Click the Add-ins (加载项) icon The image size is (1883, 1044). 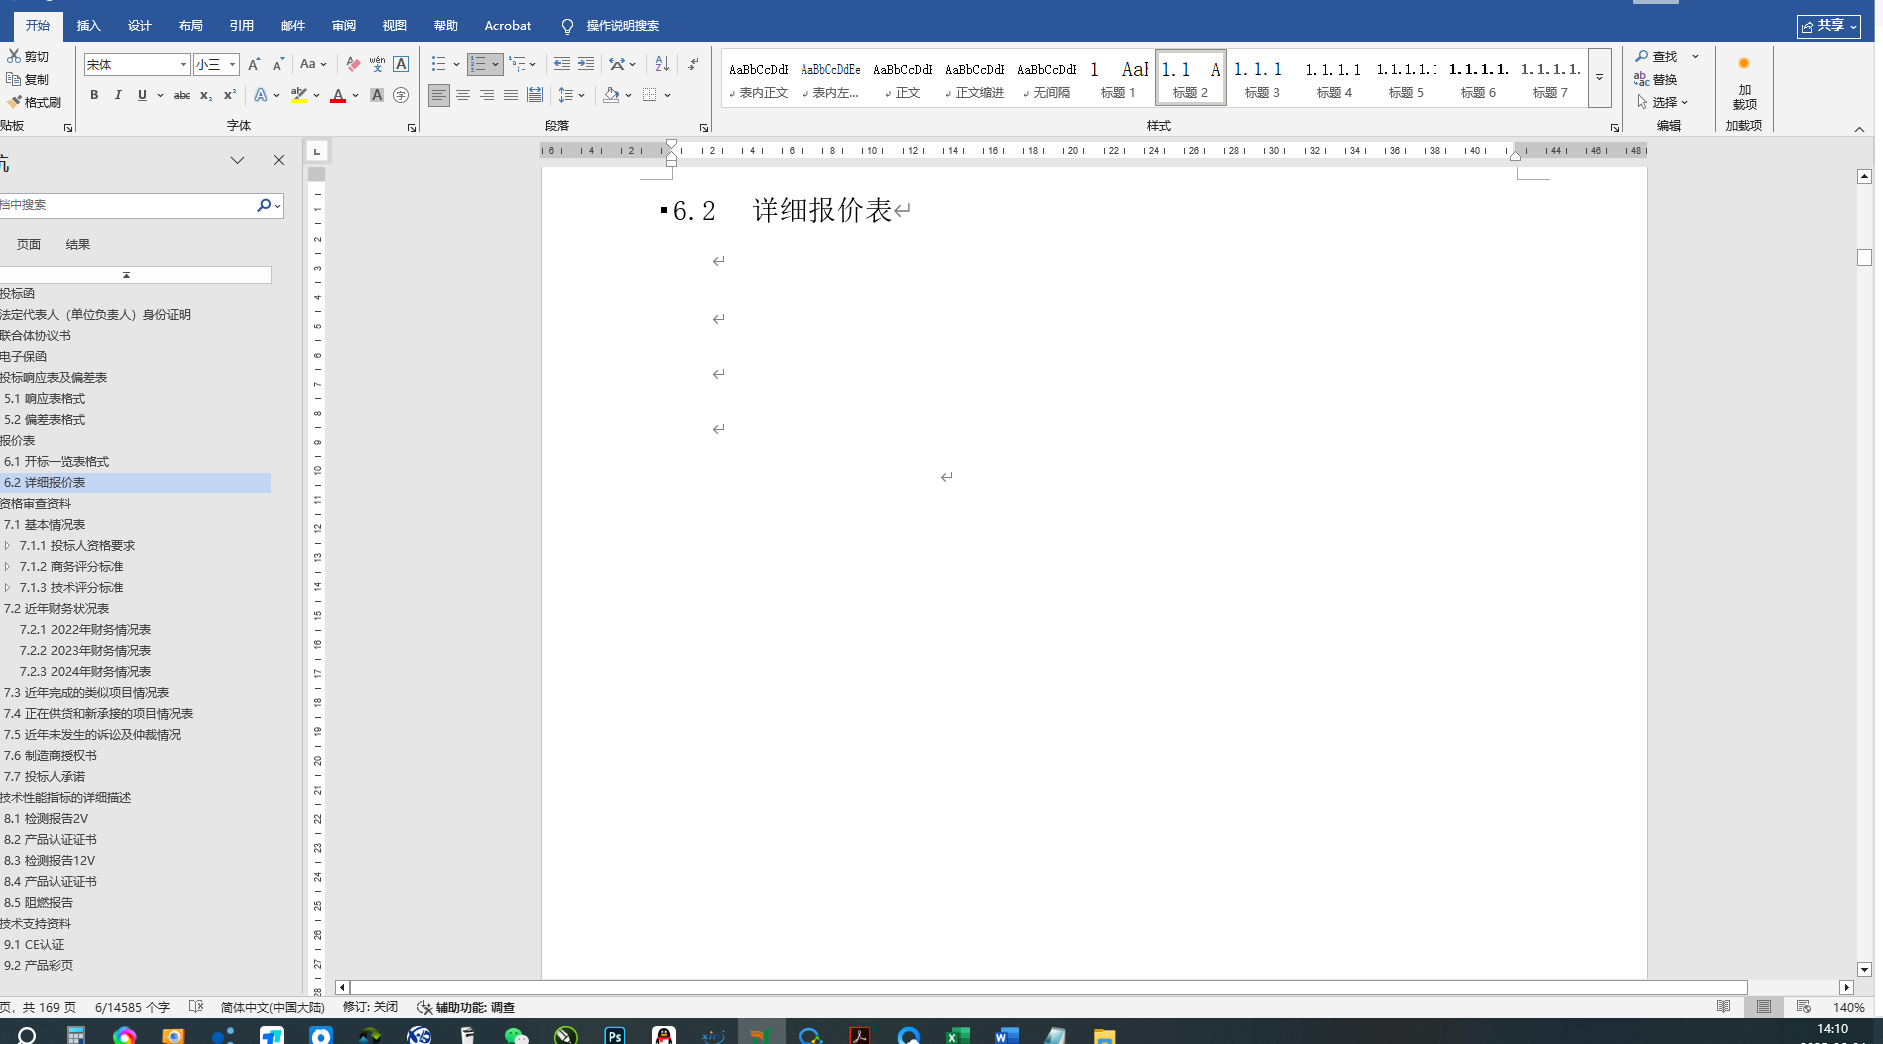coord(1744,63)
